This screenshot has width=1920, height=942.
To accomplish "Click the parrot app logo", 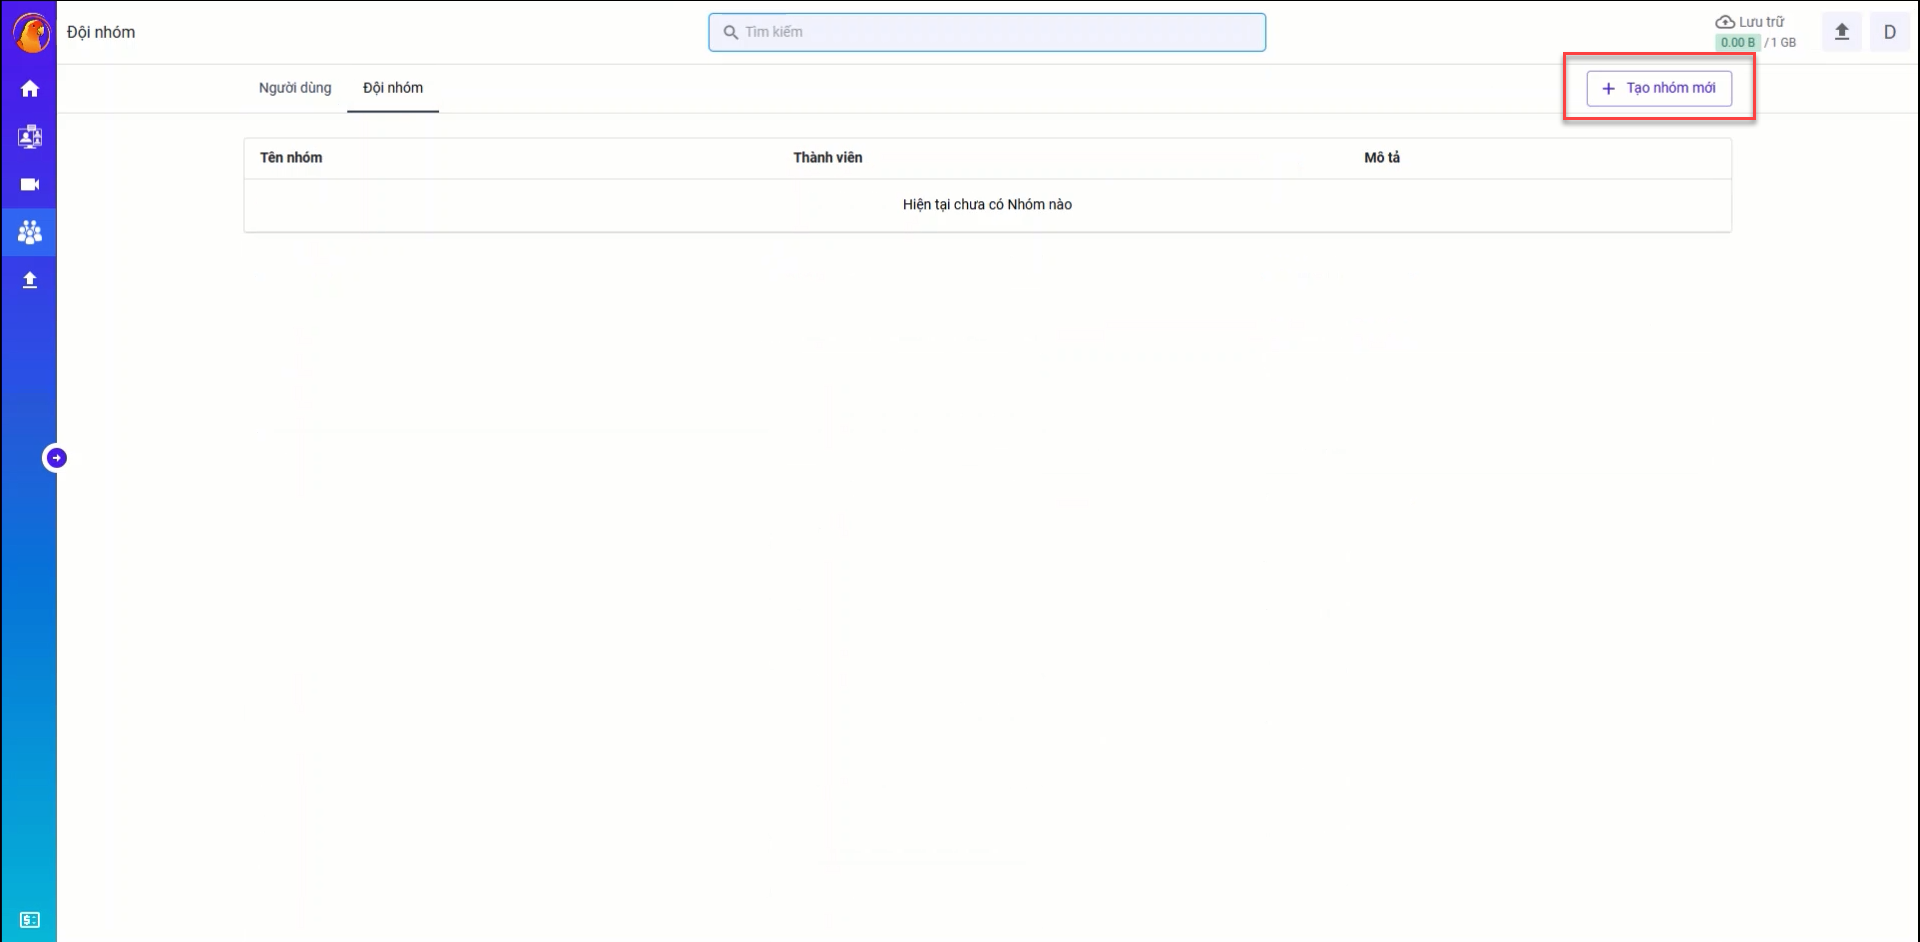I will [x=32, y=33].
